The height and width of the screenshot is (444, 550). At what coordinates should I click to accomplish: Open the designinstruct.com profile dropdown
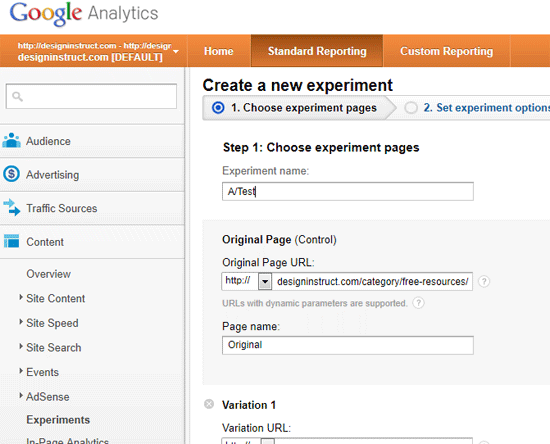pos(176,52)
